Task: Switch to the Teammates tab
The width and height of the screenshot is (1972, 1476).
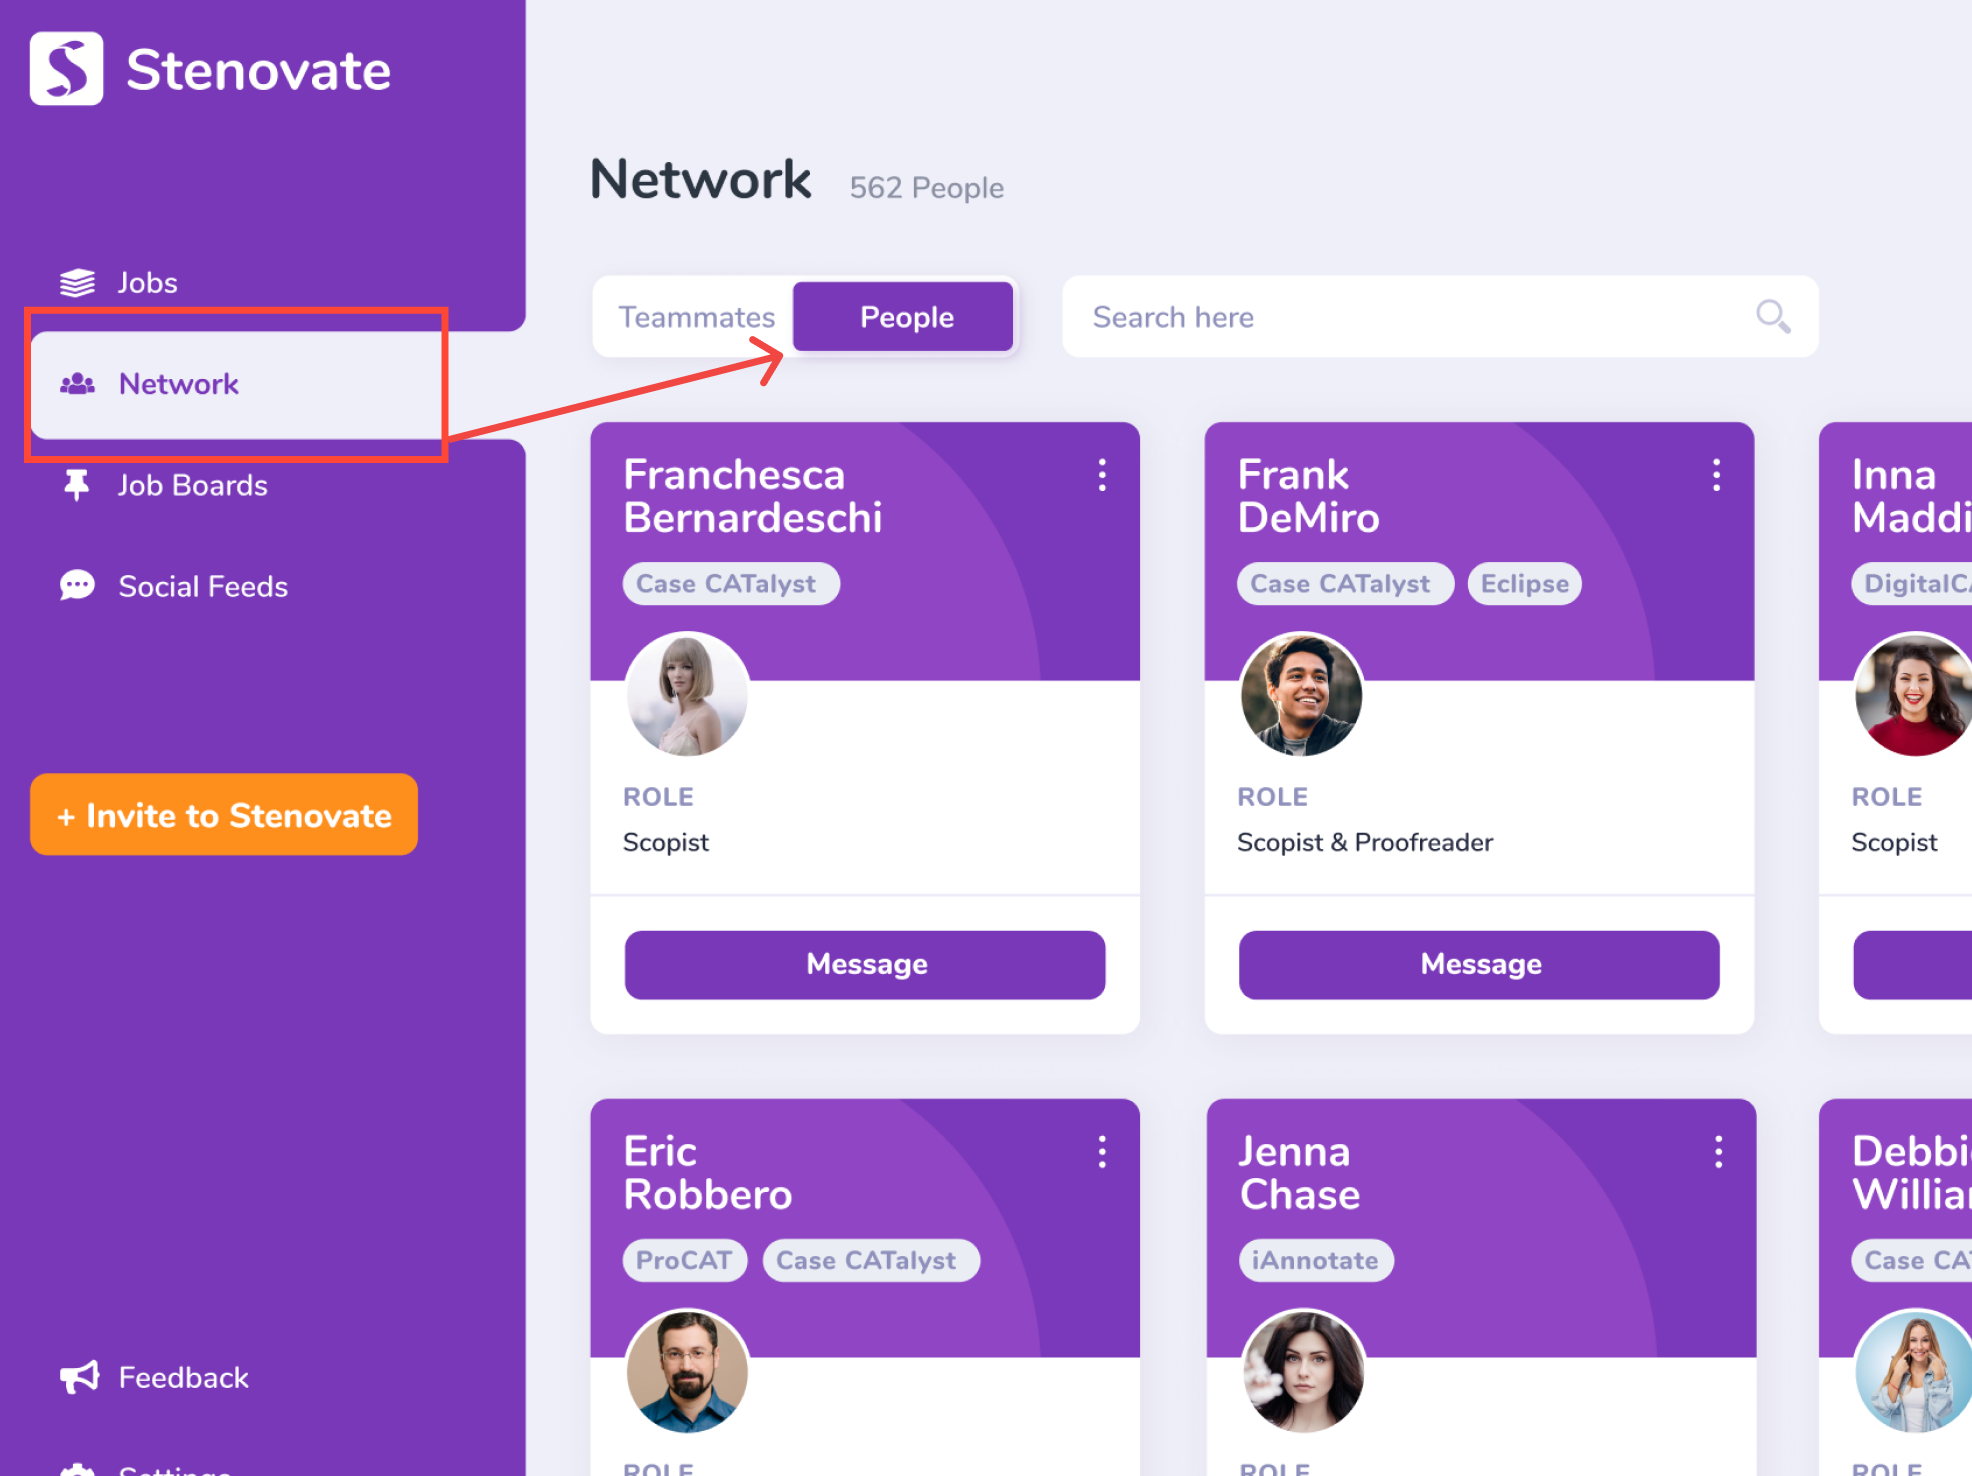Action: (696, 317)
